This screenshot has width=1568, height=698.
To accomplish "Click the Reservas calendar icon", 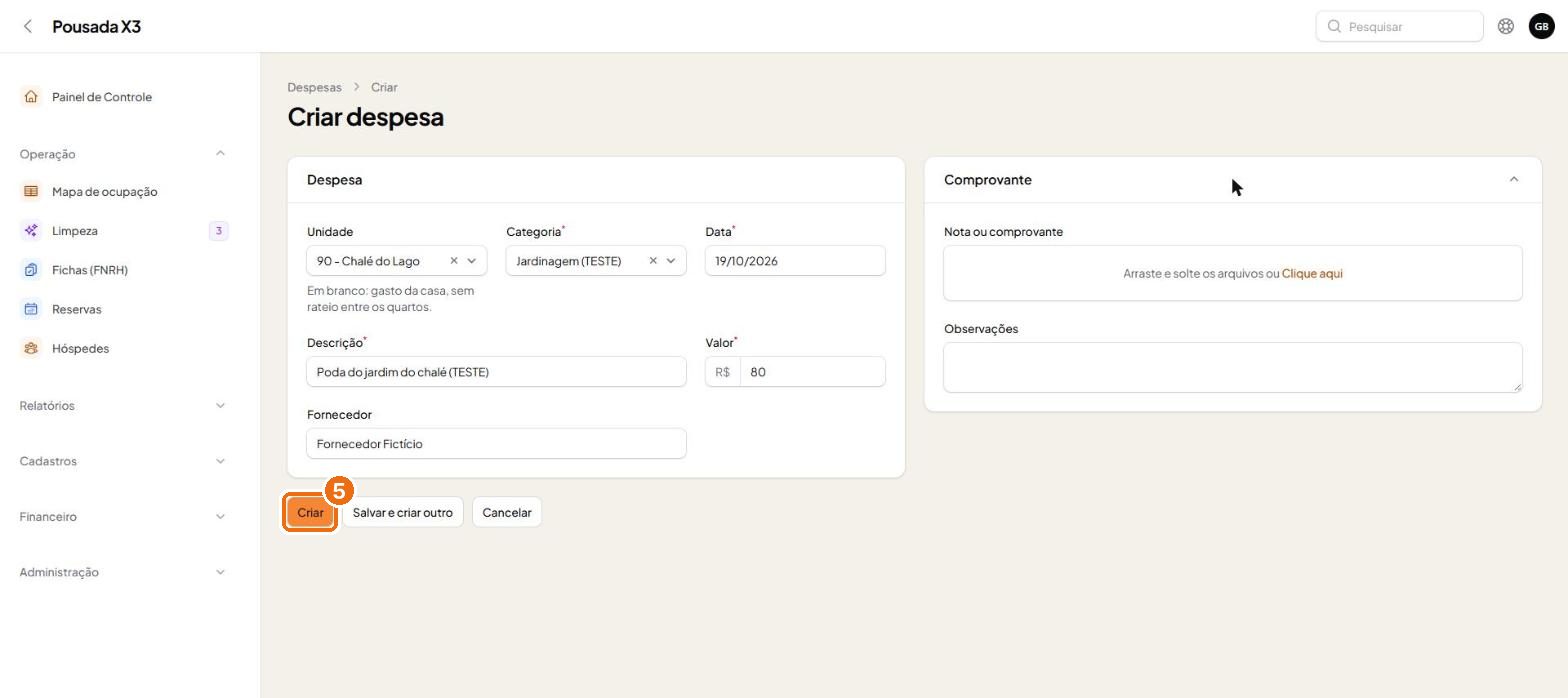I will click(31, 309).
